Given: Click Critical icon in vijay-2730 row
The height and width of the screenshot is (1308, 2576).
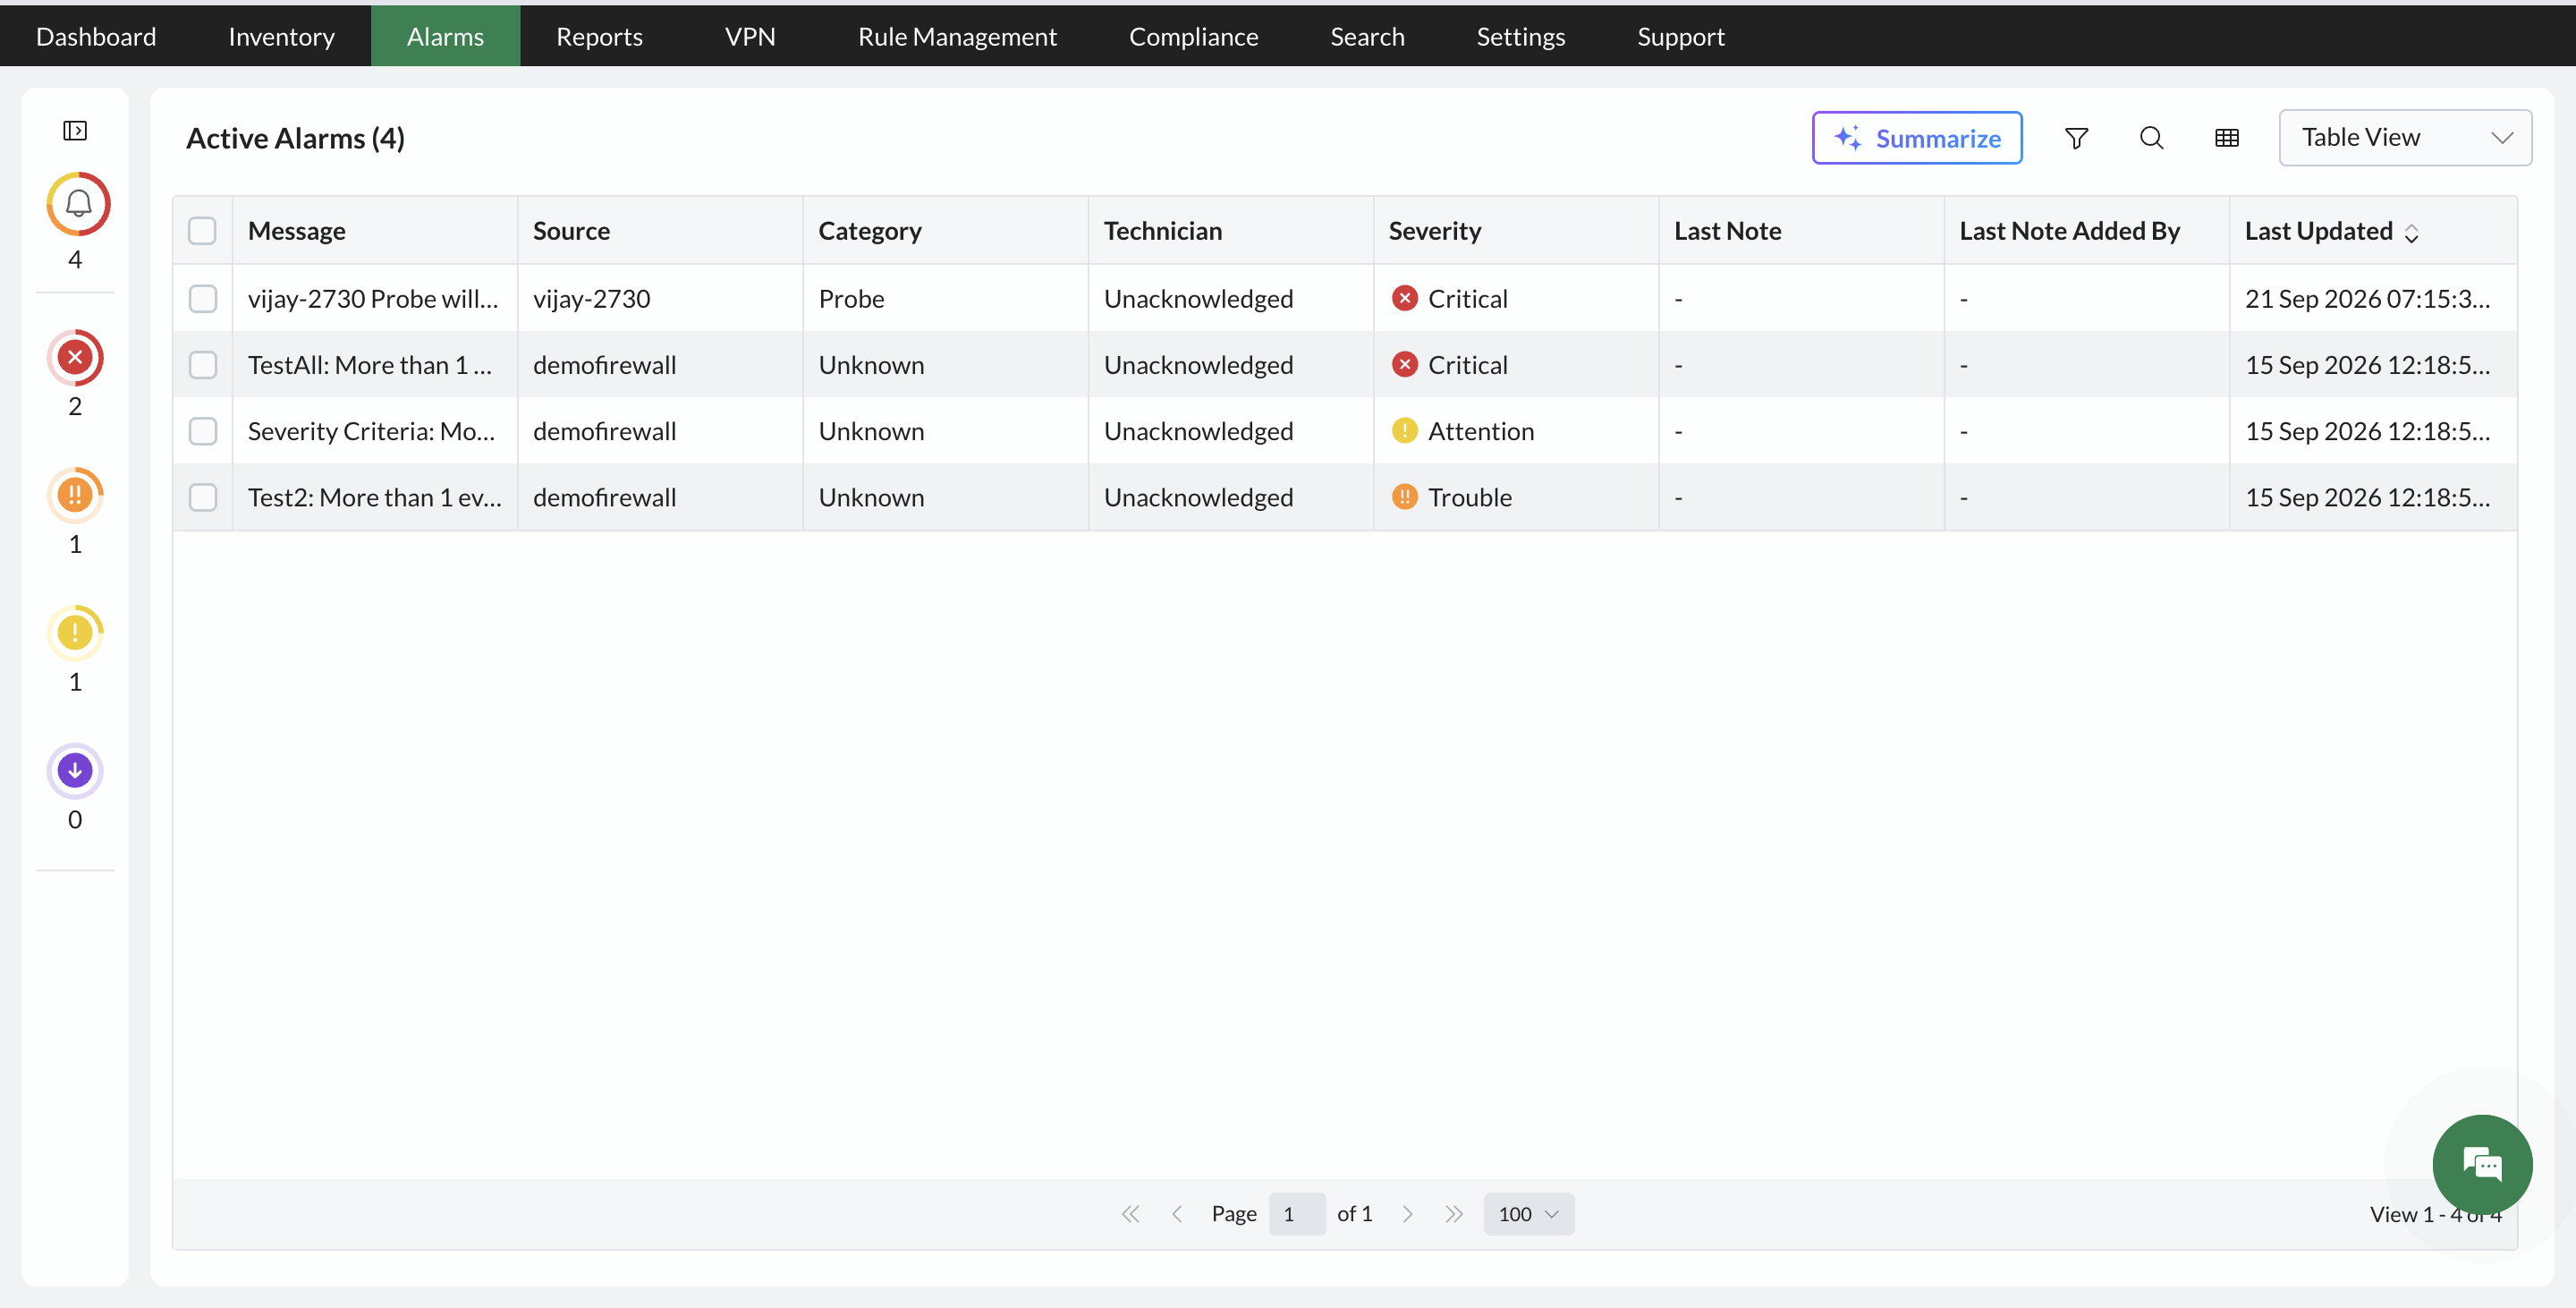Looking at the screenshot, I should pyautogui.click(x=1404, y=298).
